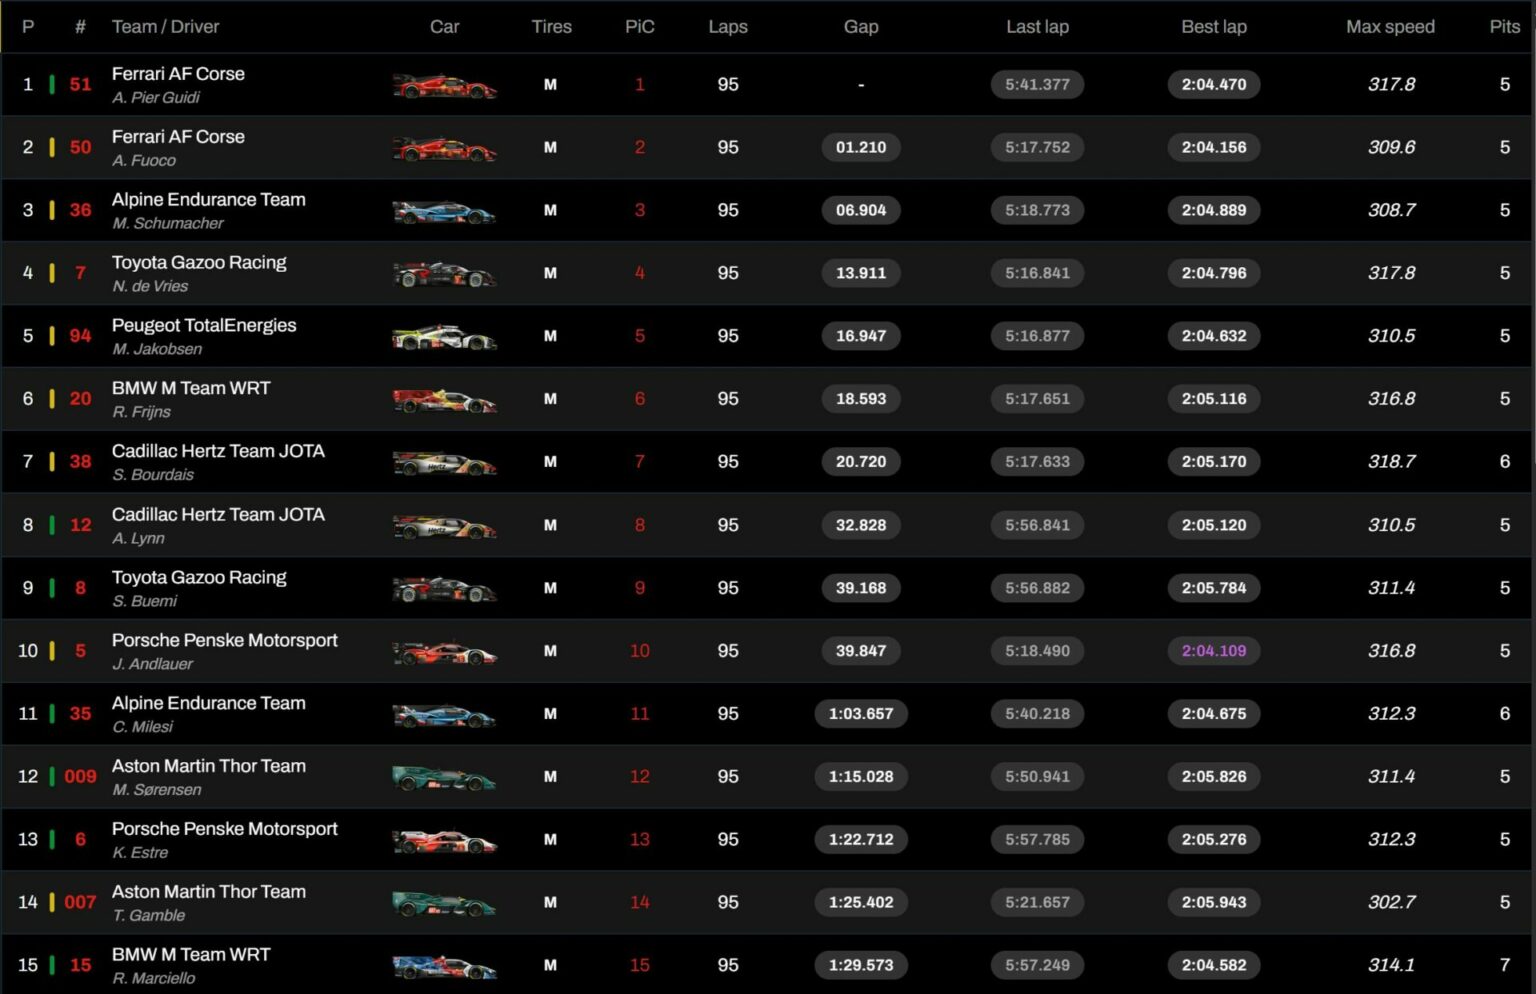Click the #8 Toyota car image
This screenshot has height=994, width=1536.
pos(445,590)
